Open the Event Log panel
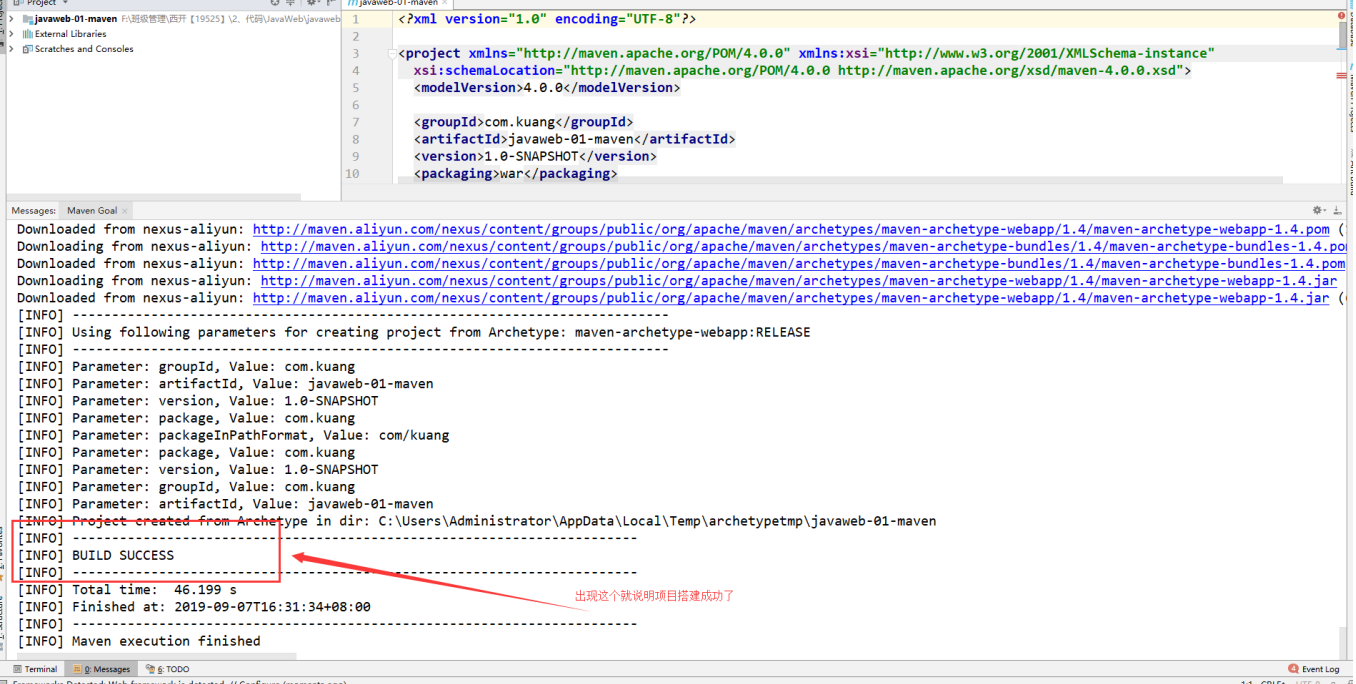 click(x=1314, y=669)
